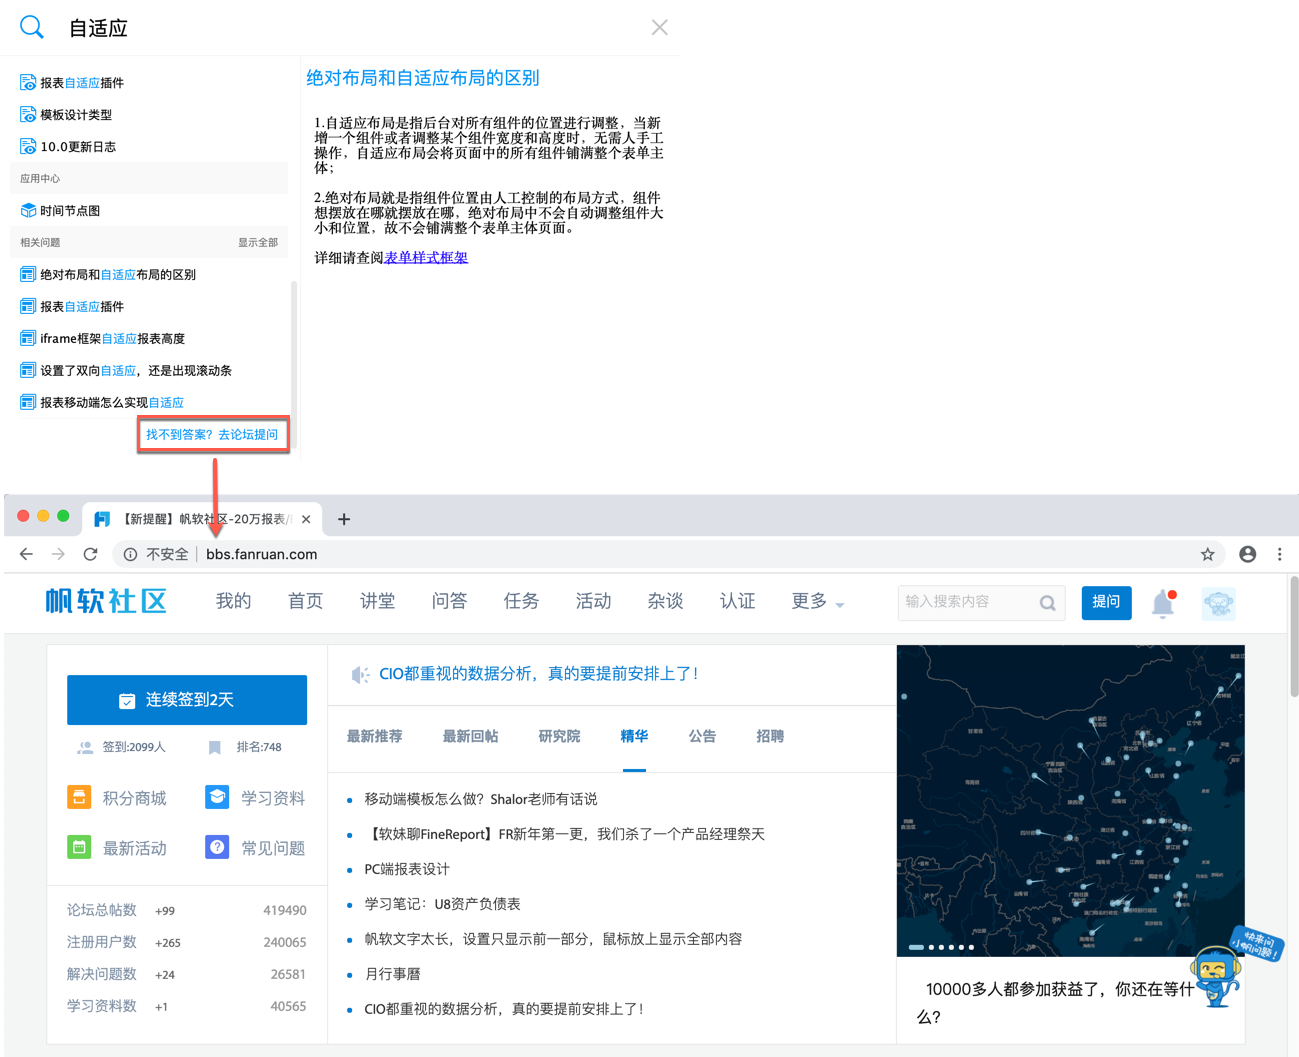The width and height of the screenshot is (1299, 1057).
Task: Click icon for 绝对布局和自适应布局的区别 question
Action: pyautogui.click(x=28, y=275)
